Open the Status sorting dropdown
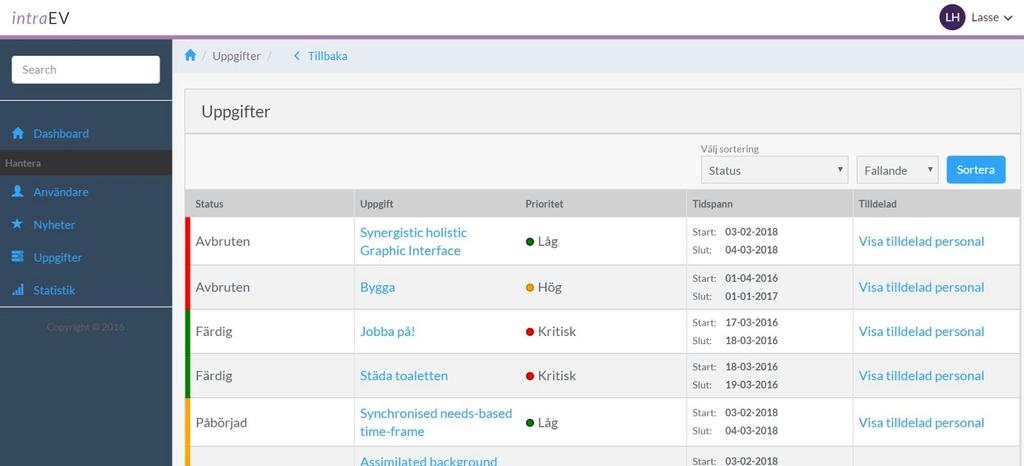This screenshot has height=466, width=1024. (x=775, y=170)
